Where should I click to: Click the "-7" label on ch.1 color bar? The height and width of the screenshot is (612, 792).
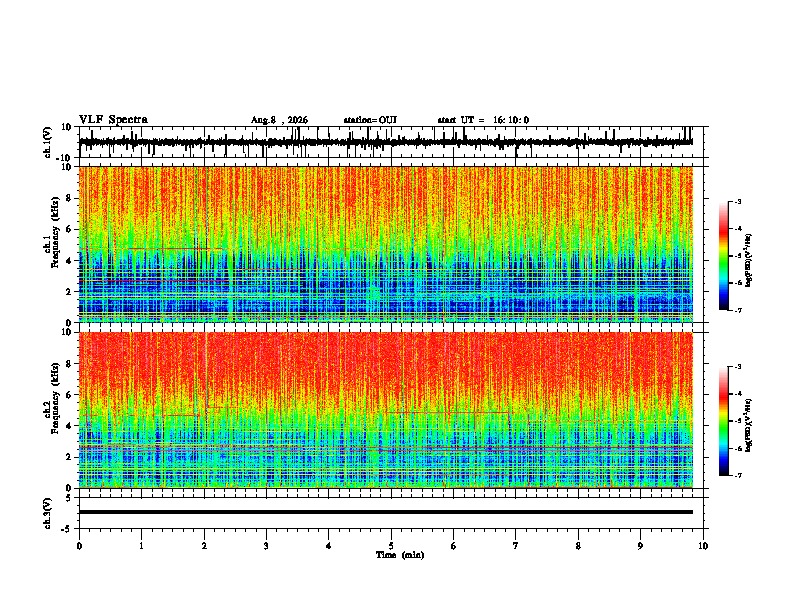point(737,310)
